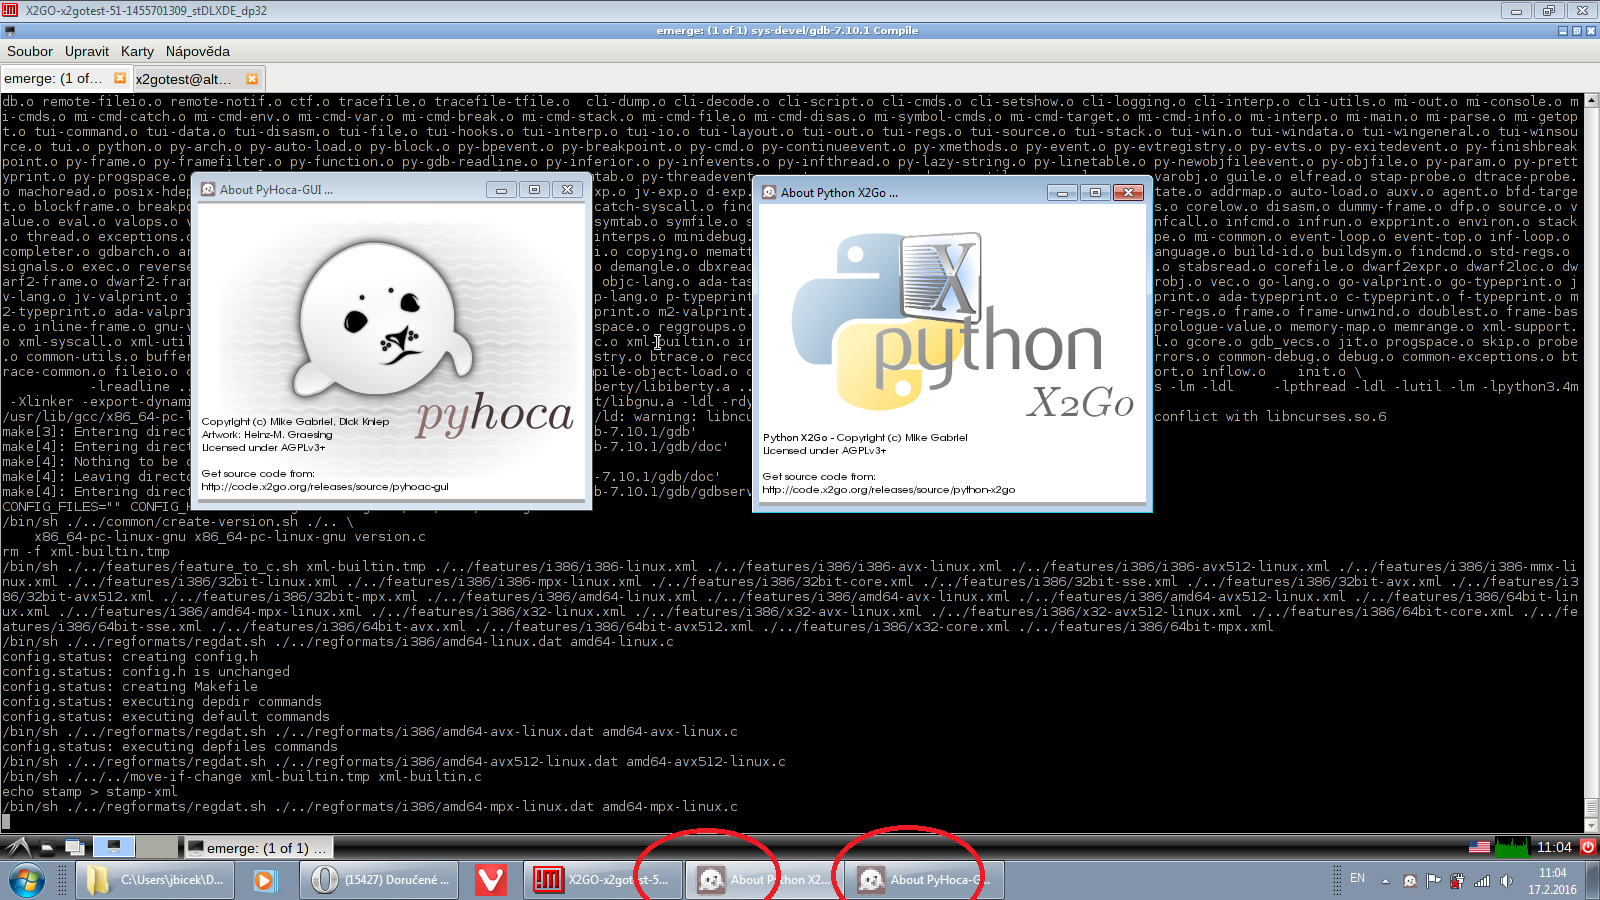Screen dimensions: 1600x900
Task: Click the pyhoca-gui source code URL
Action: point(325,487)
